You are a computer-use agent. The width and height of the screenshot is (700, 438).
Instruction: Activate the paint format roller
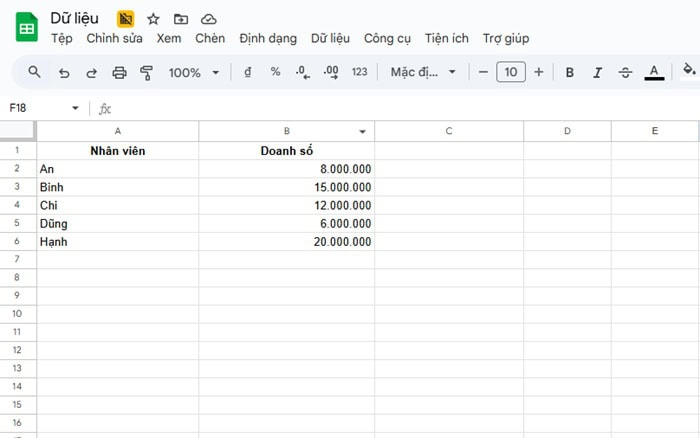[146, 72]
